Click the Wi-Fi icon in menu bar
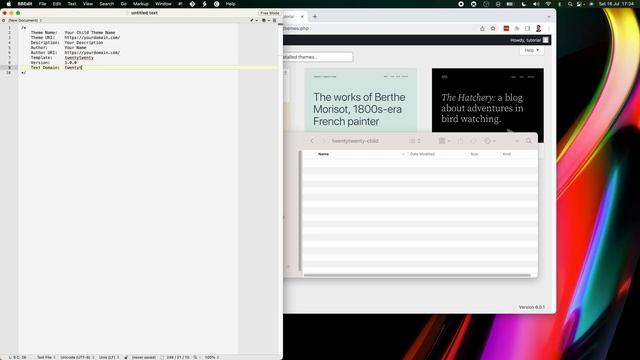640x360 pixels. pos(548,4)
